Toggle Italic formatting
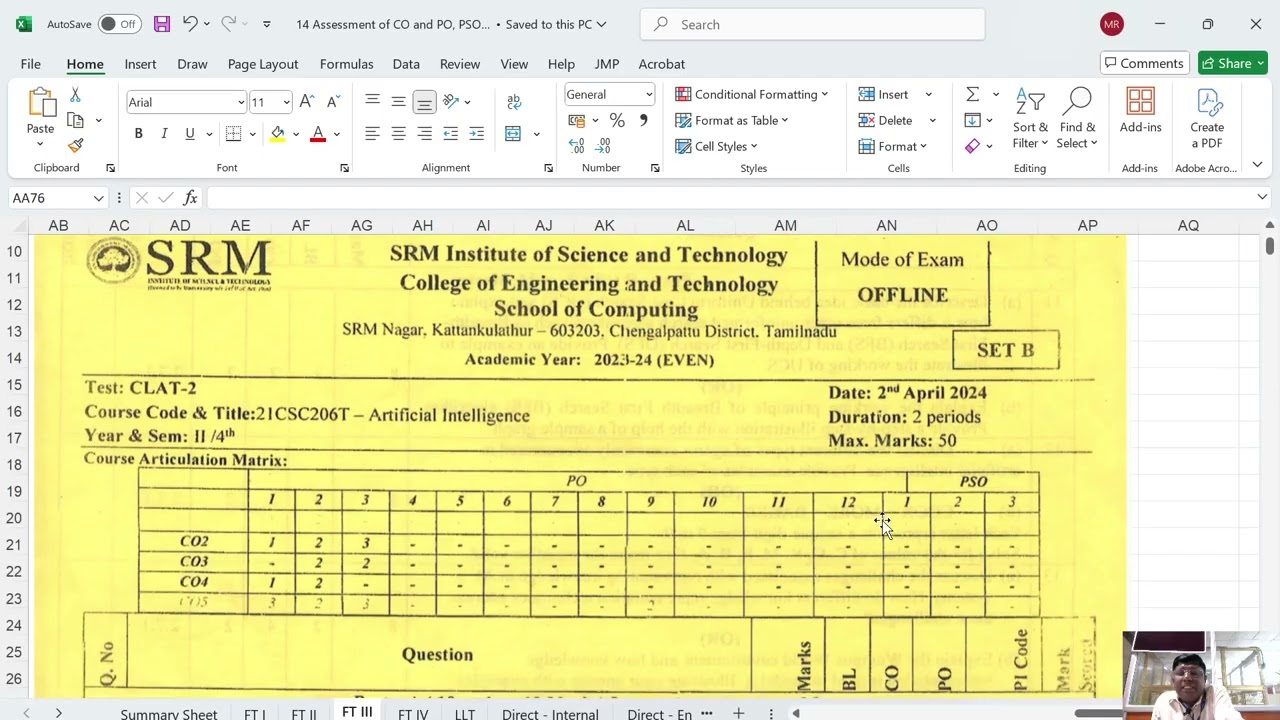The image size is (1280, 720). click(164, 134)
